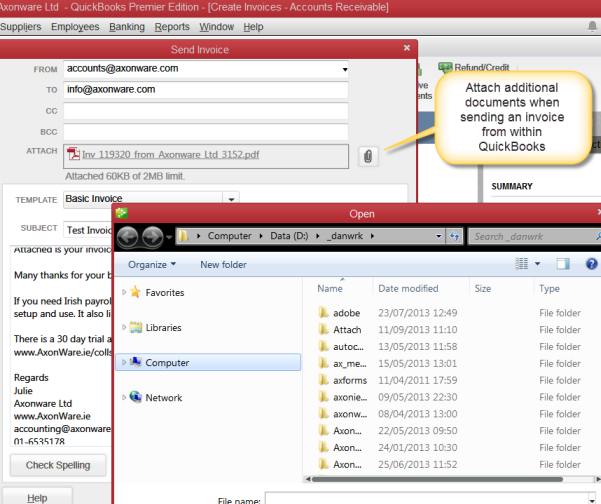
Task: Click the Computer icon in navigation pane
Action: [x=136, y=362]
